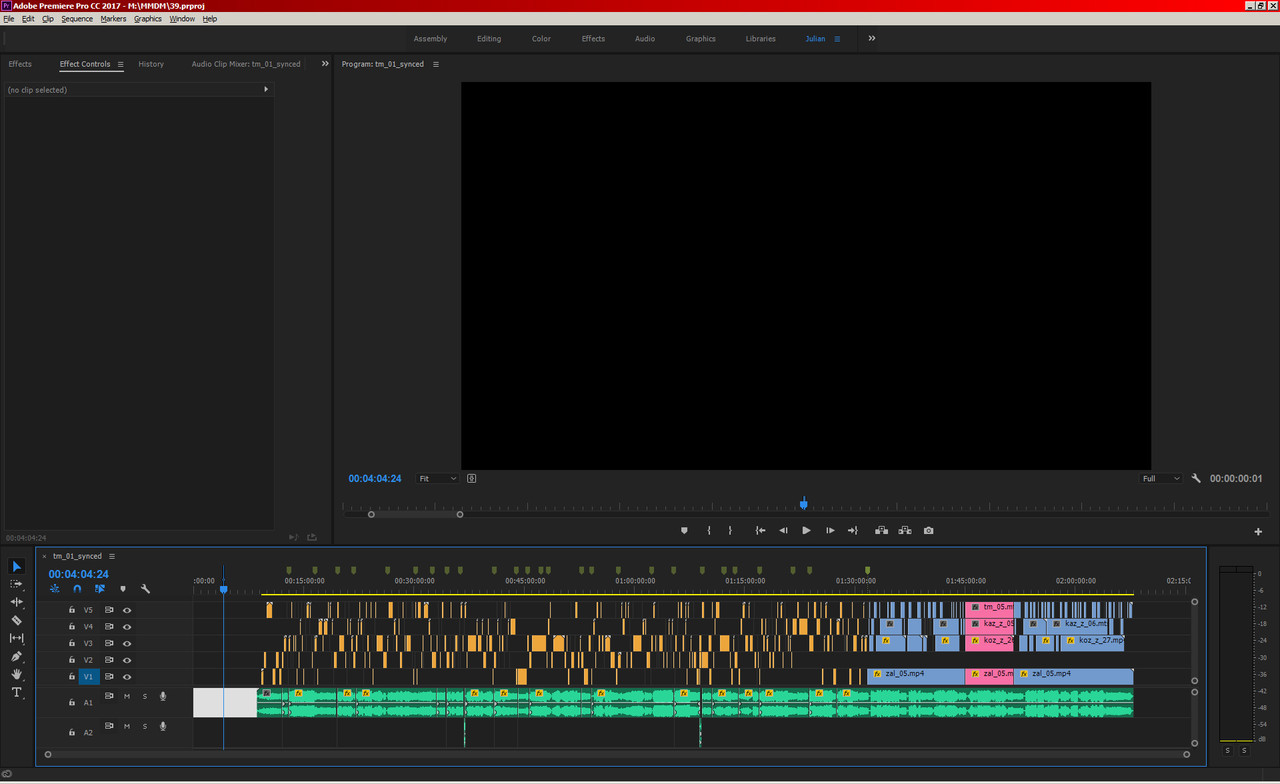The width and height of the screenshot is (1280, 784).
Task: Click the Mark Out button
Action: coord(730,531)
